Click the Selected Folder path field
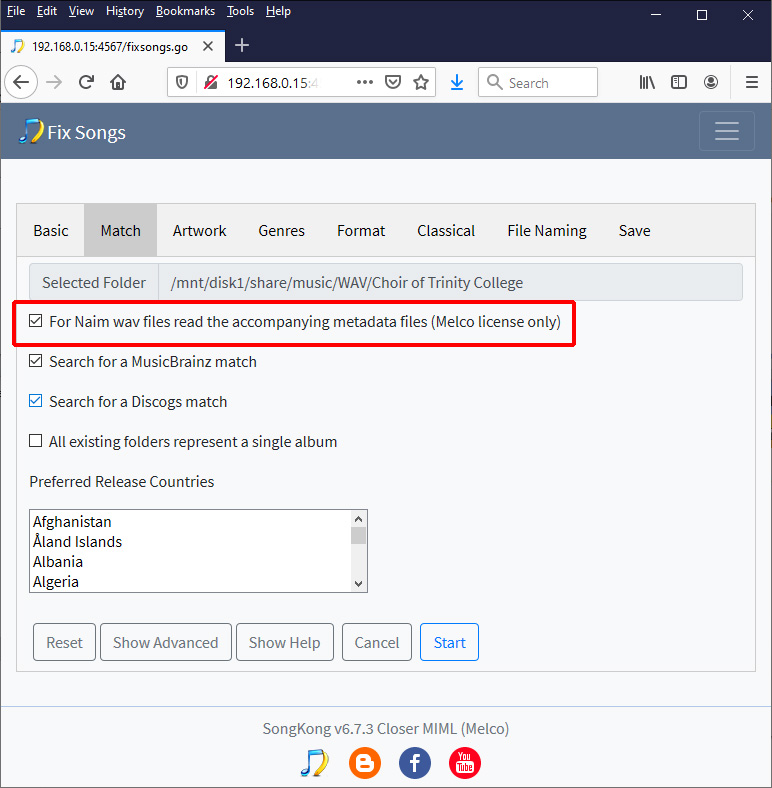Screen dimensions: 772x788 (x=450, y=282)
